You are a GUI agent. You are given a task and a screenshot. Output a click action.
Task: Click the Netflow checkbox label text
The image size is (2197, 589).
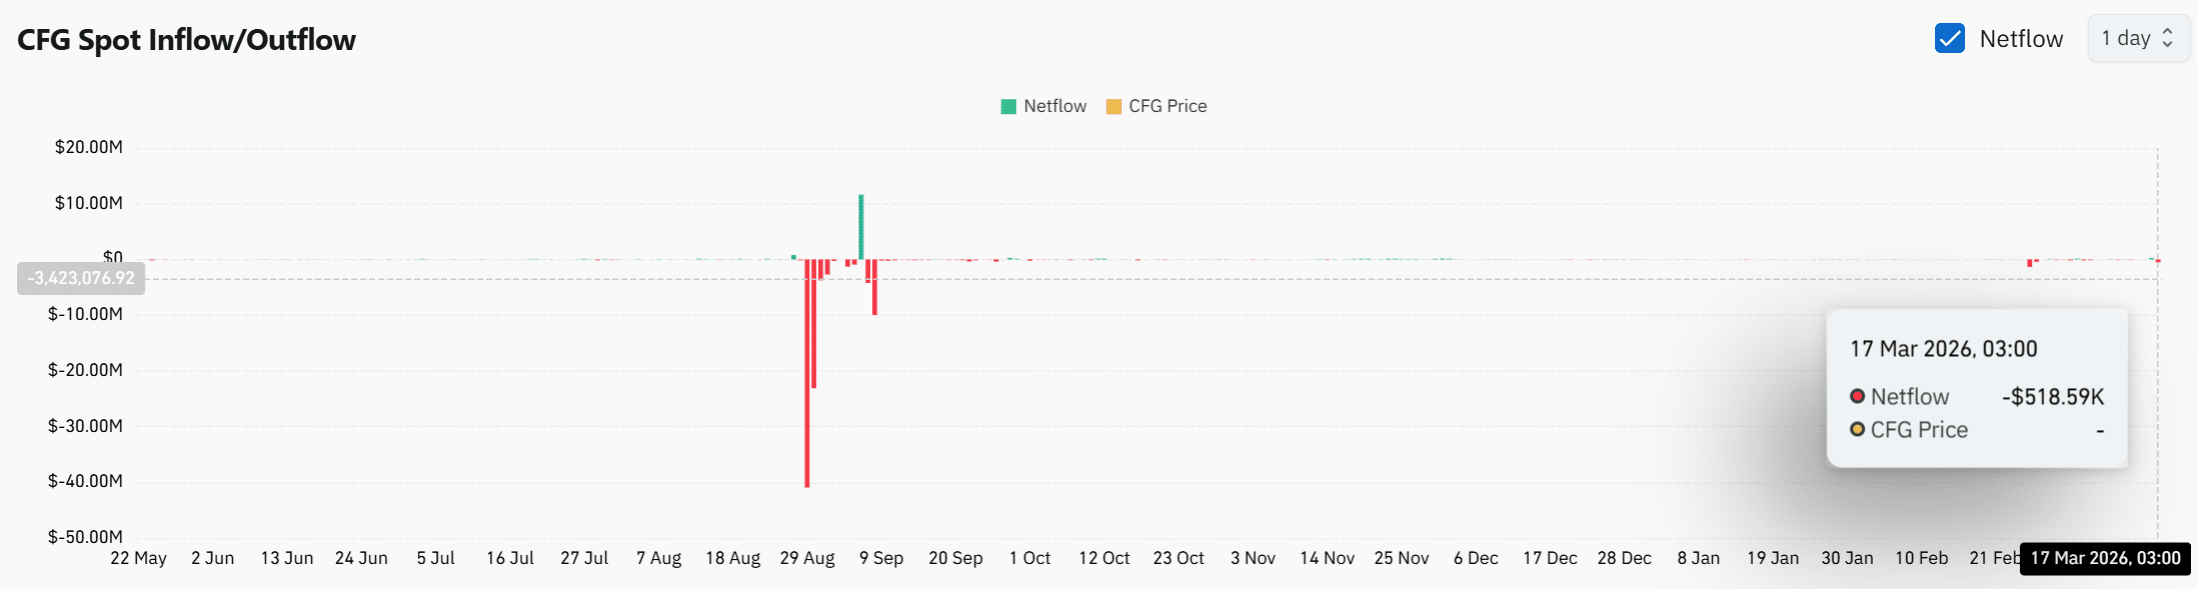pyautogui.click(x=2021, y=39)
